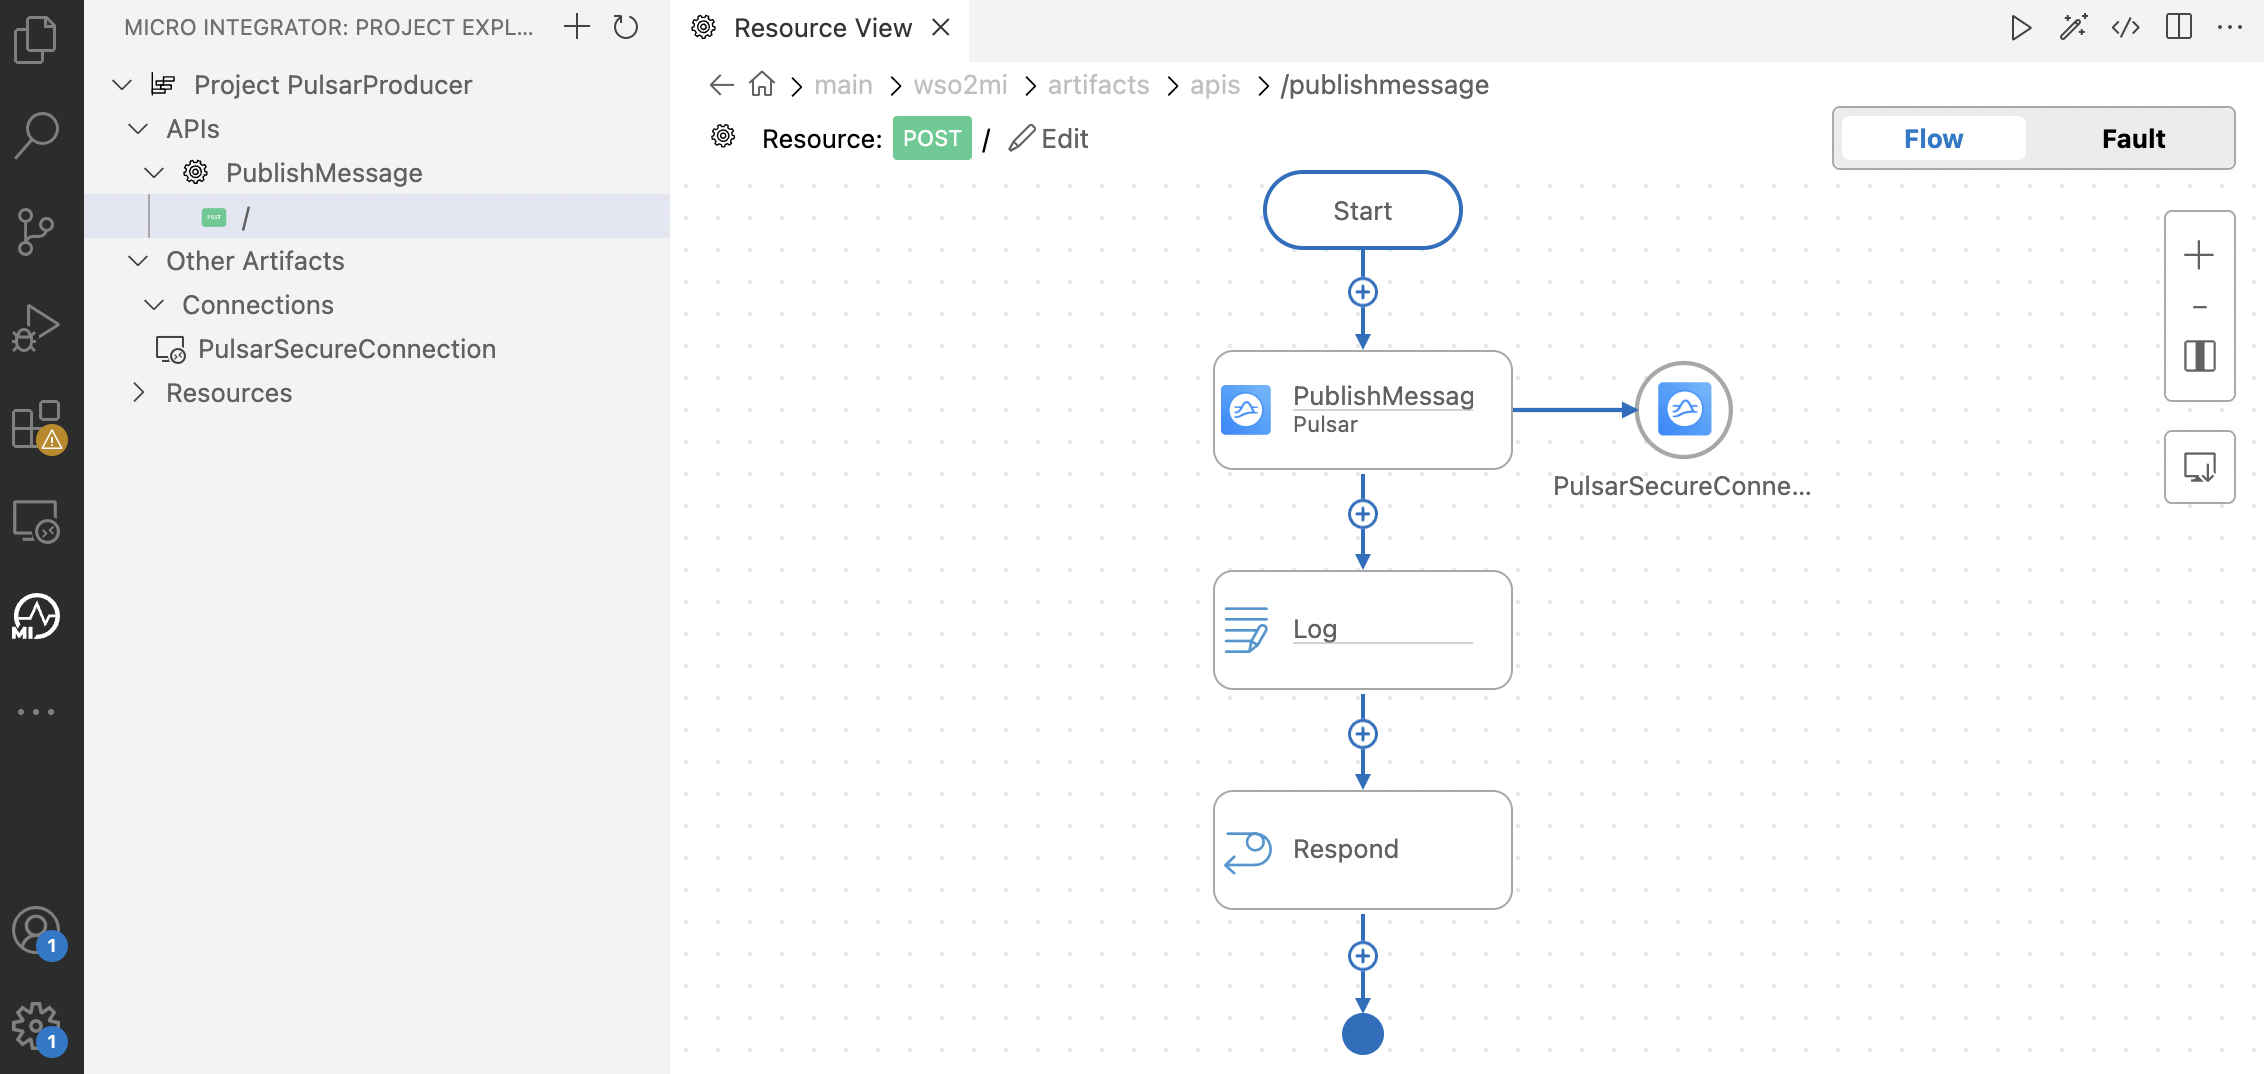Viewport: 2264px width, 1074px height.
Task: Collapse the Other Artifacts section
Action: pos(138,261)
